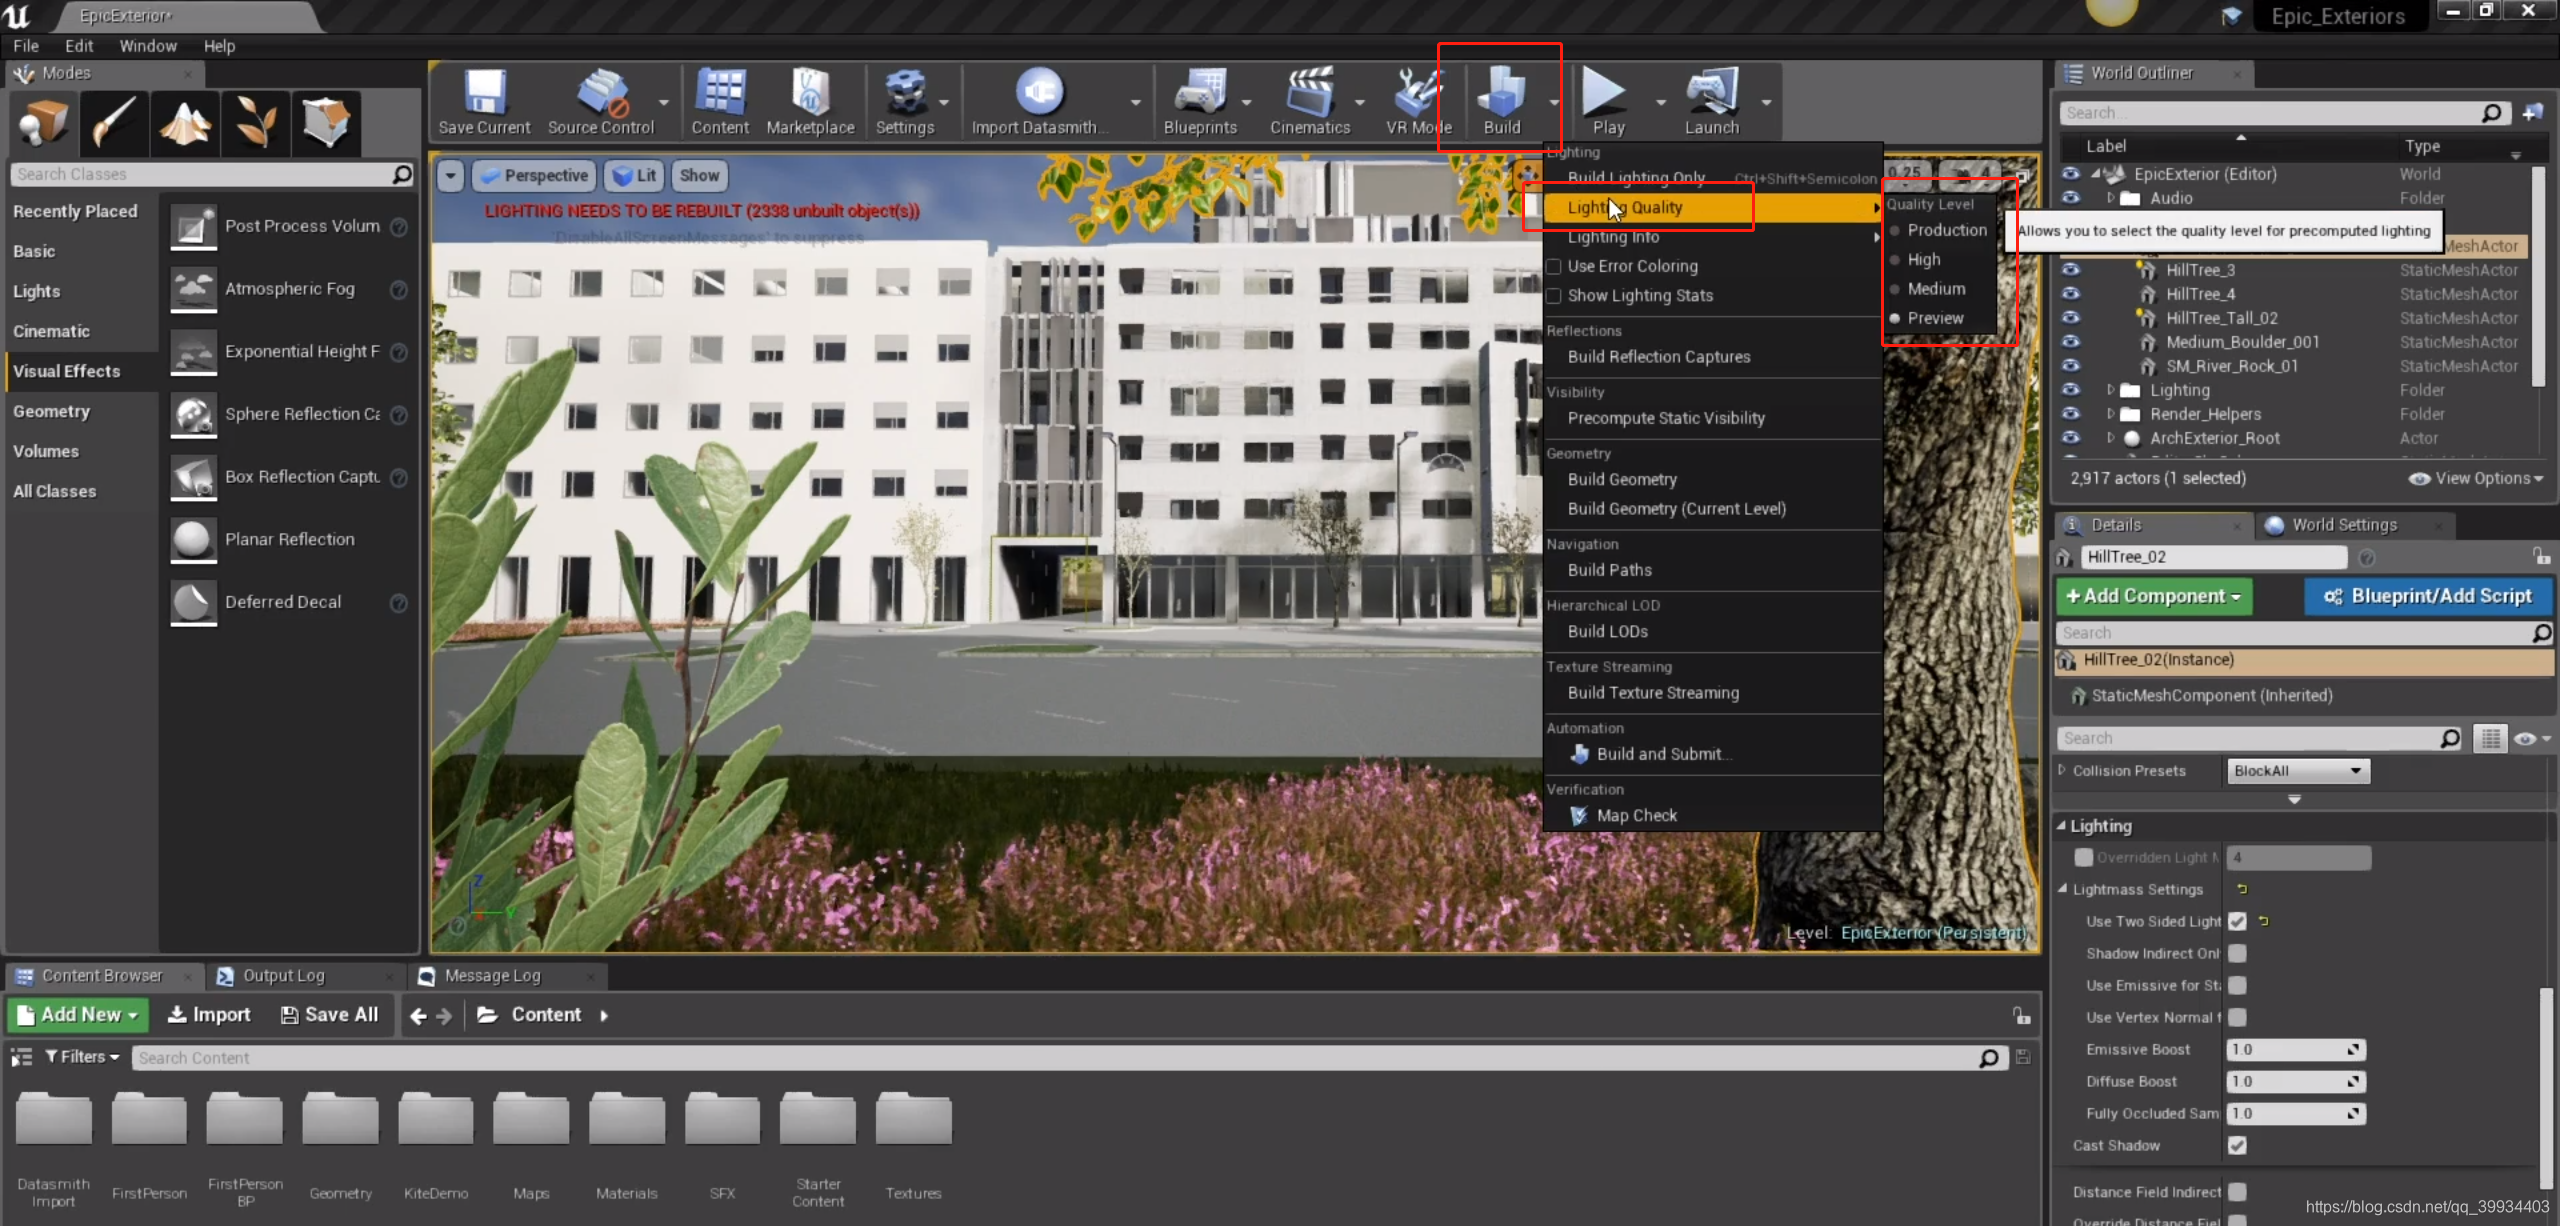Click the Blueprint/Add Script button

tap(2429, 596)
